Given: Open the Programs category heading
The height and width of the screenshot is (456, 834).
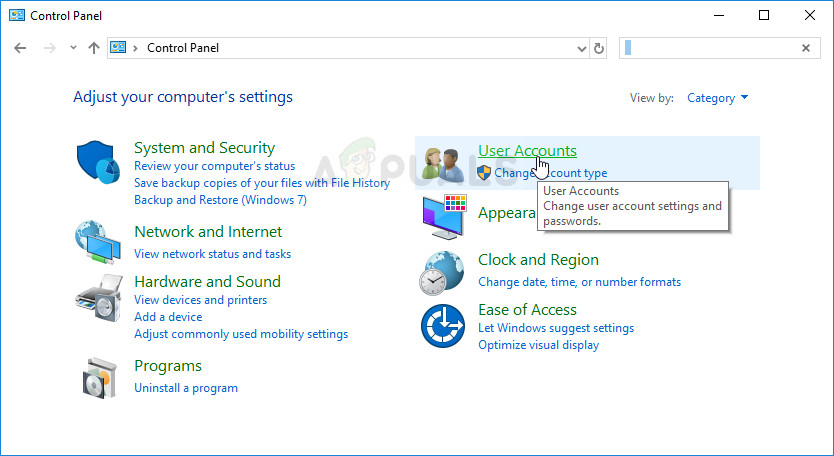Looking at the screenshot, I should [168, 366].
